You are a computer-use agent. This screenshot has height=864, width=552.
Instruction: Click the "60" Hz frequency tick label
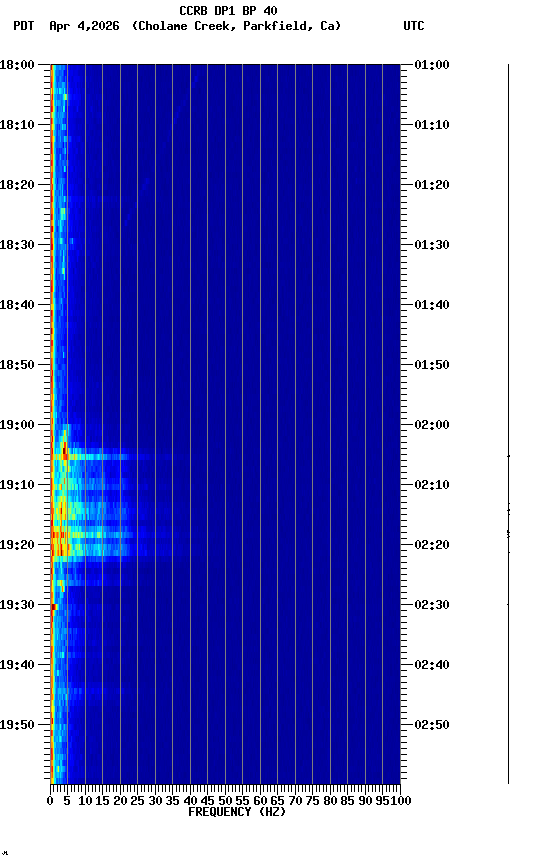click(x=260, y=802)
